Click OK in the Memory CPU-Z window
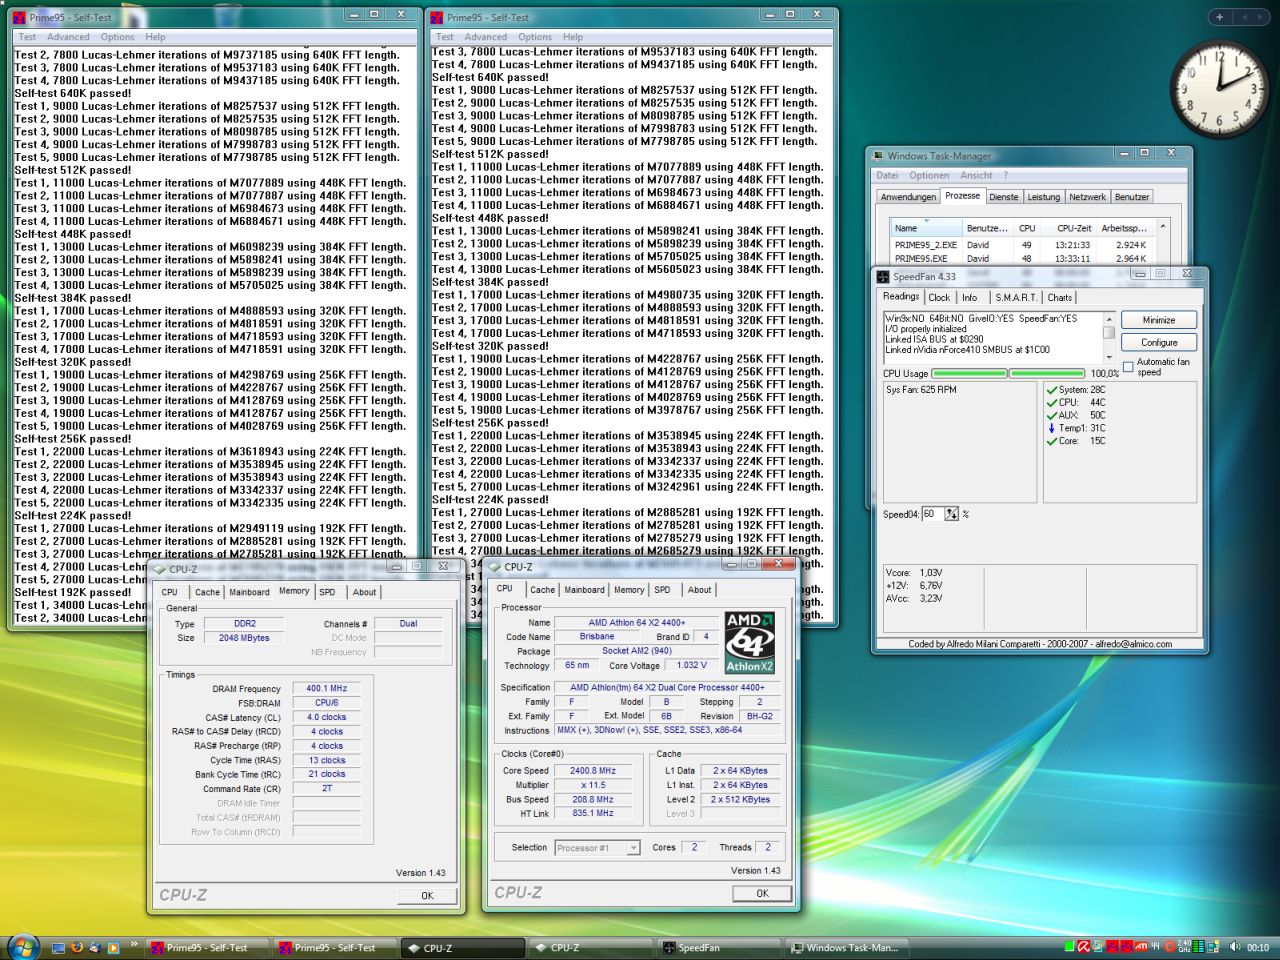The image size is (1280, 960). [x=427, y=895]
